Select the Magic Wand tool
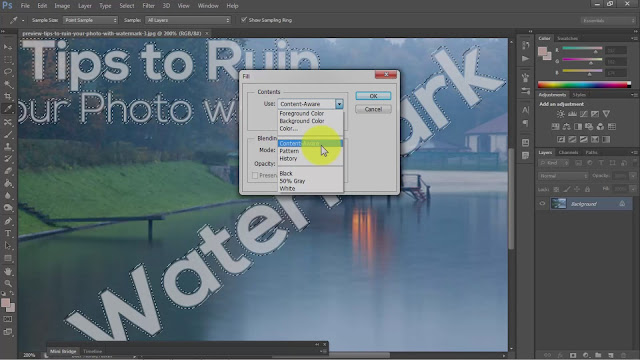This screenshot has width=640, height=360. click(8, 84)
